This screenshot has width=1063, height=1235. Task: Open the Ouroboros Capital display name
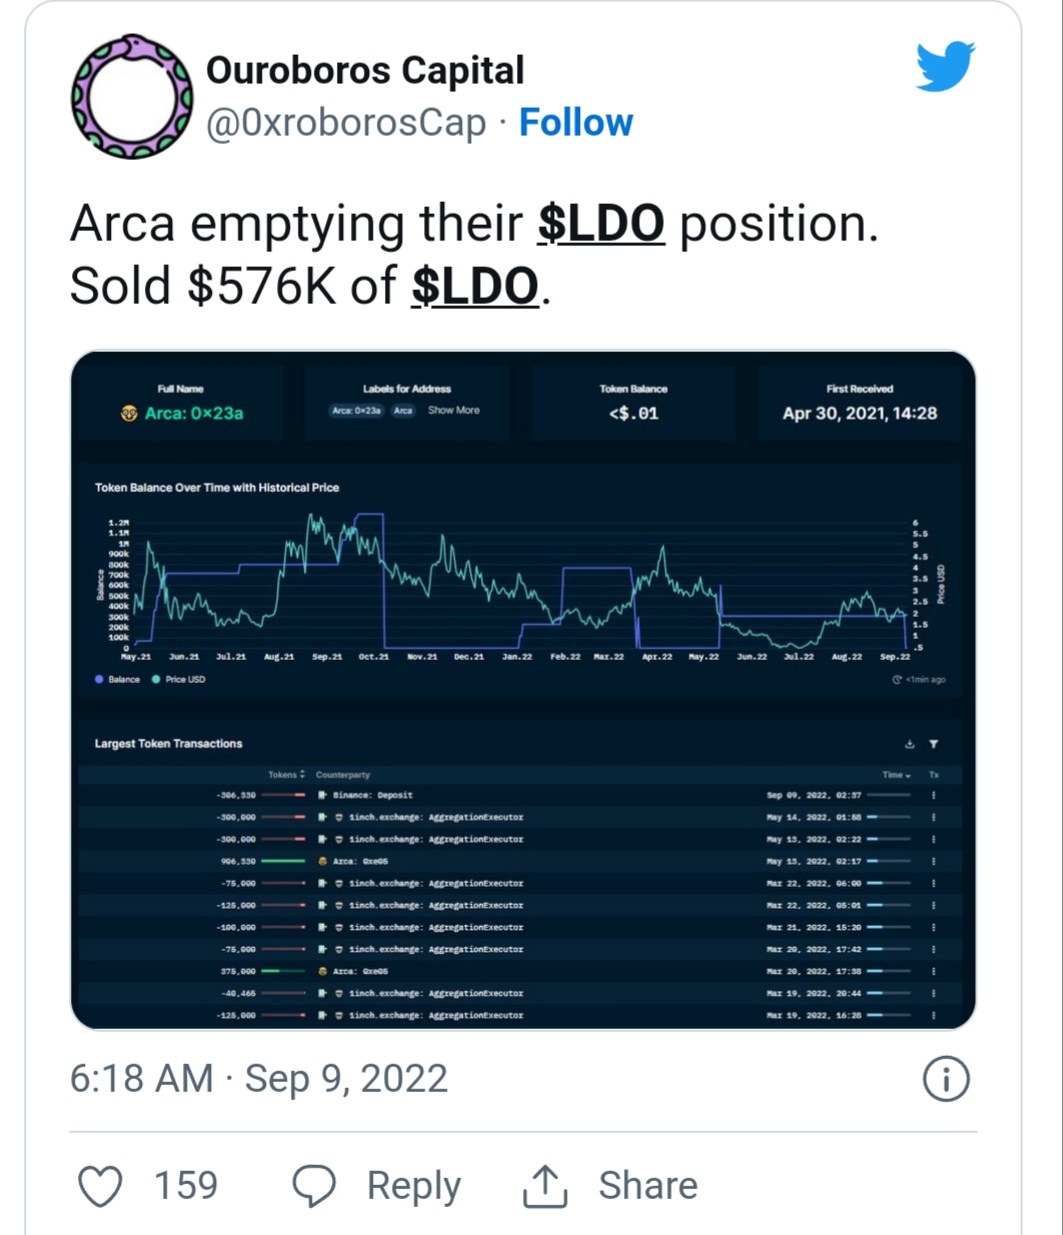pyautogui.click(x=365, y=71)
